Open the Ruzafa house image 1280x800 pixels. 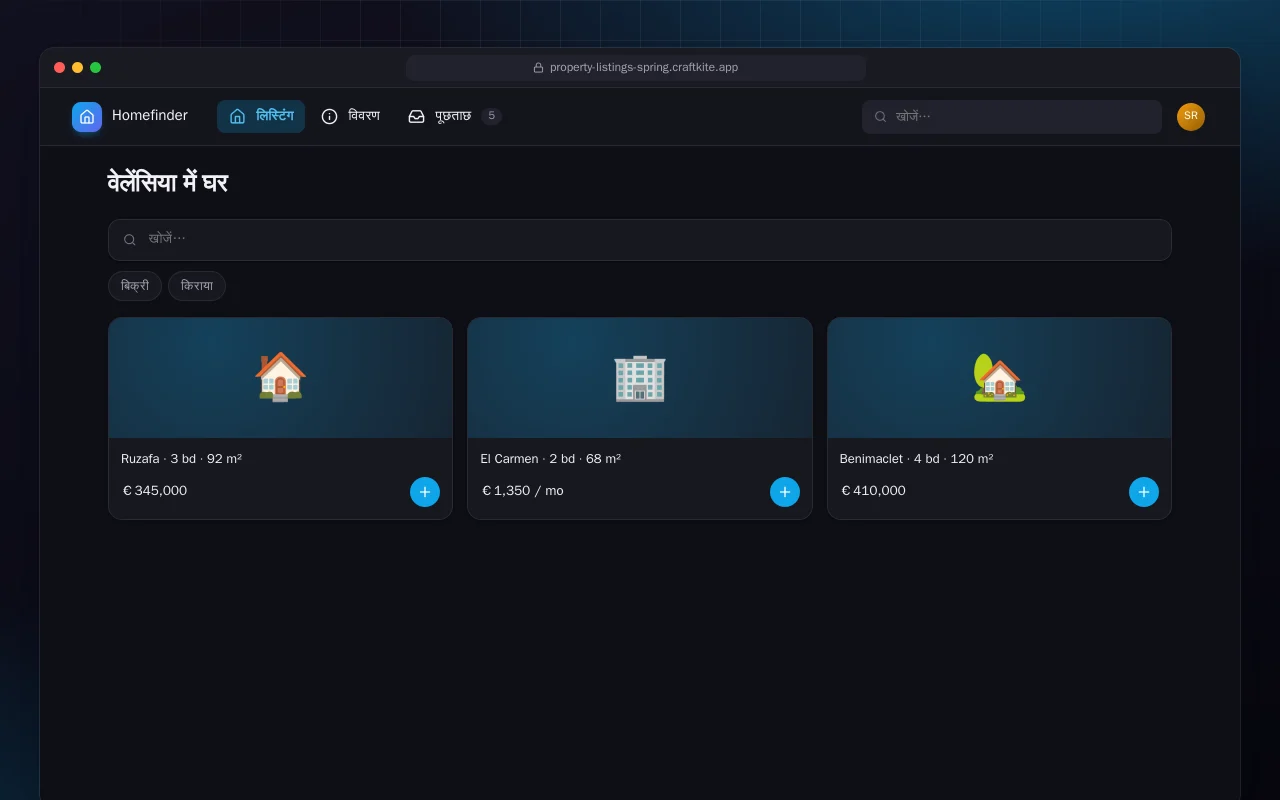tap(280, 378)
